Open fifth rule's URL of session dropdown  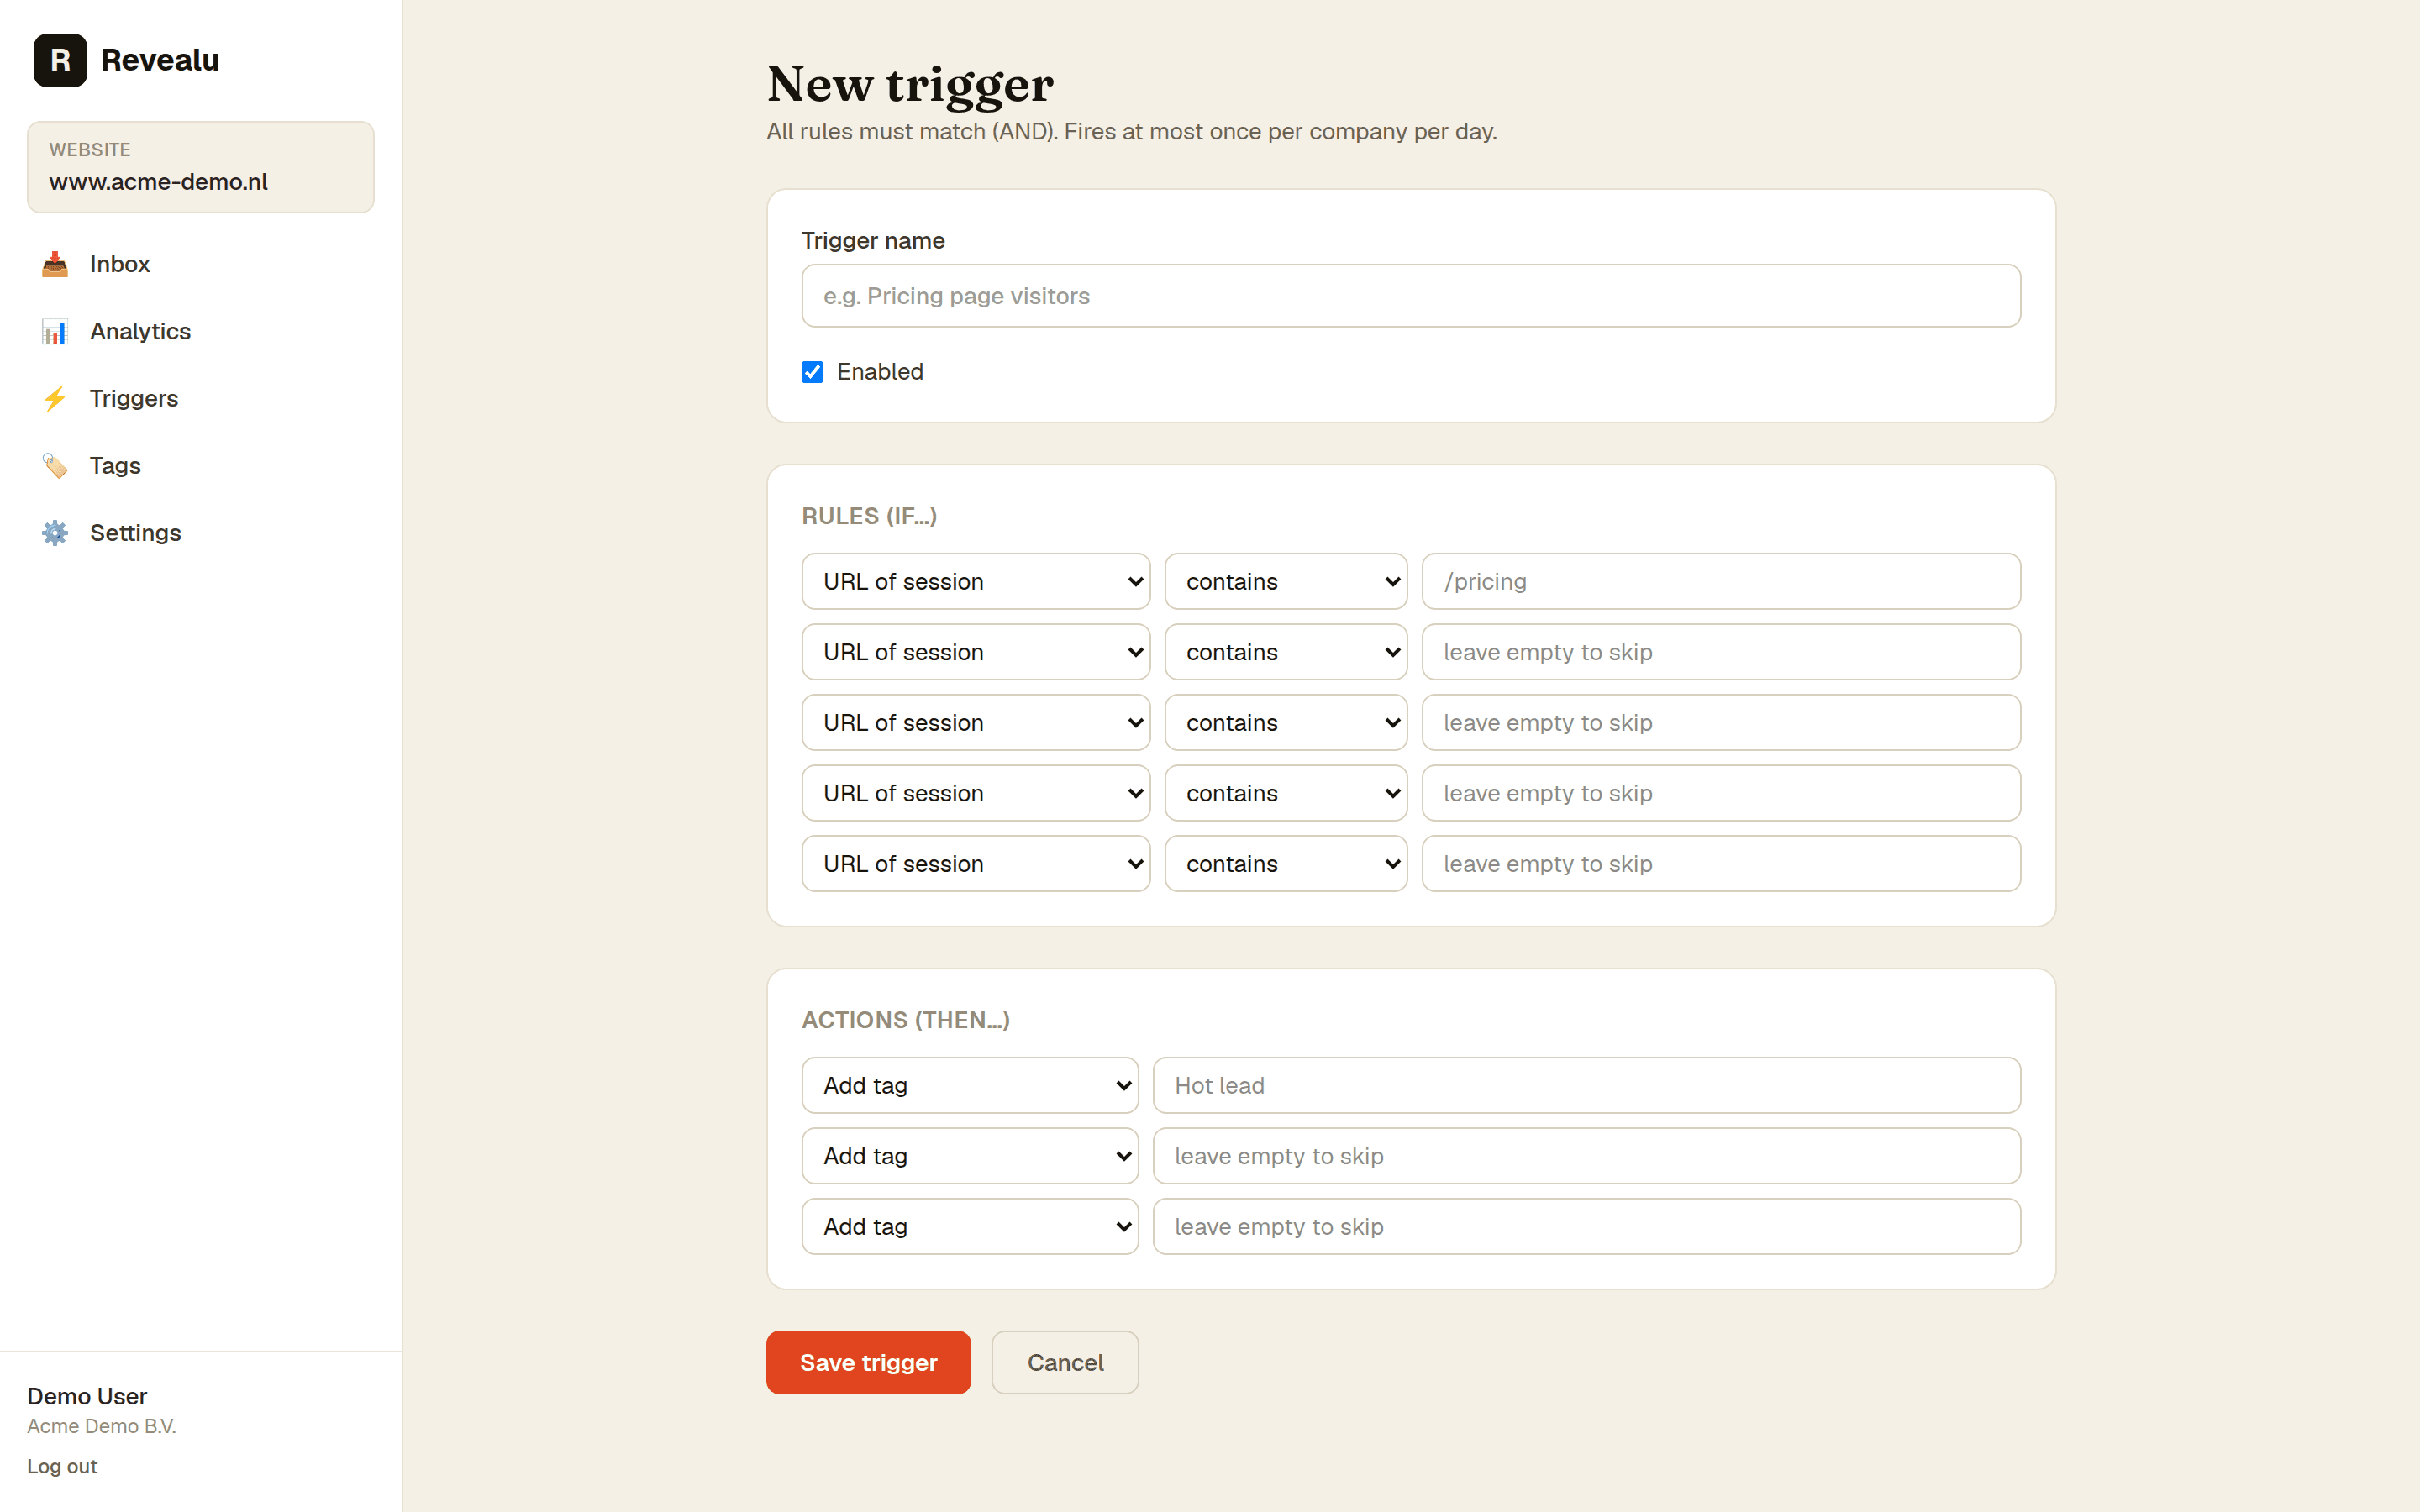976,863
